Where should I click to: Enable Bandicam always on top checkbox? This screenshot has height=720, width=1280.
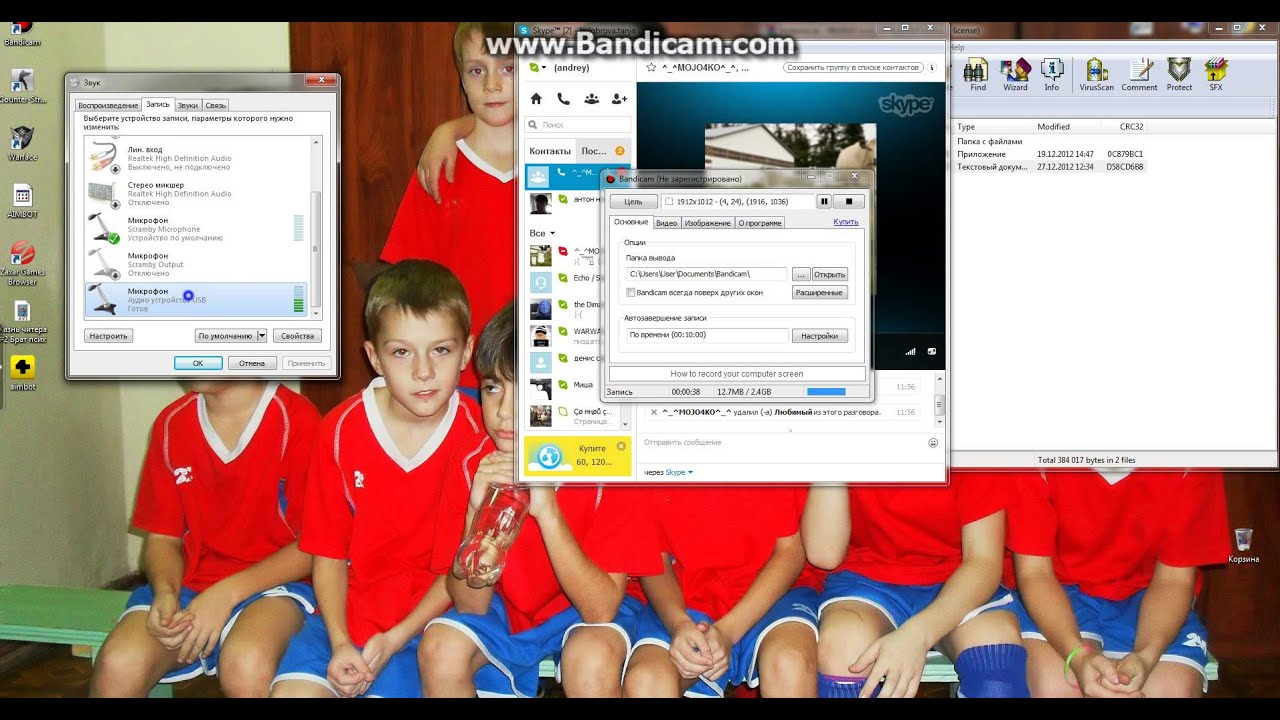[x=631, y=292]
